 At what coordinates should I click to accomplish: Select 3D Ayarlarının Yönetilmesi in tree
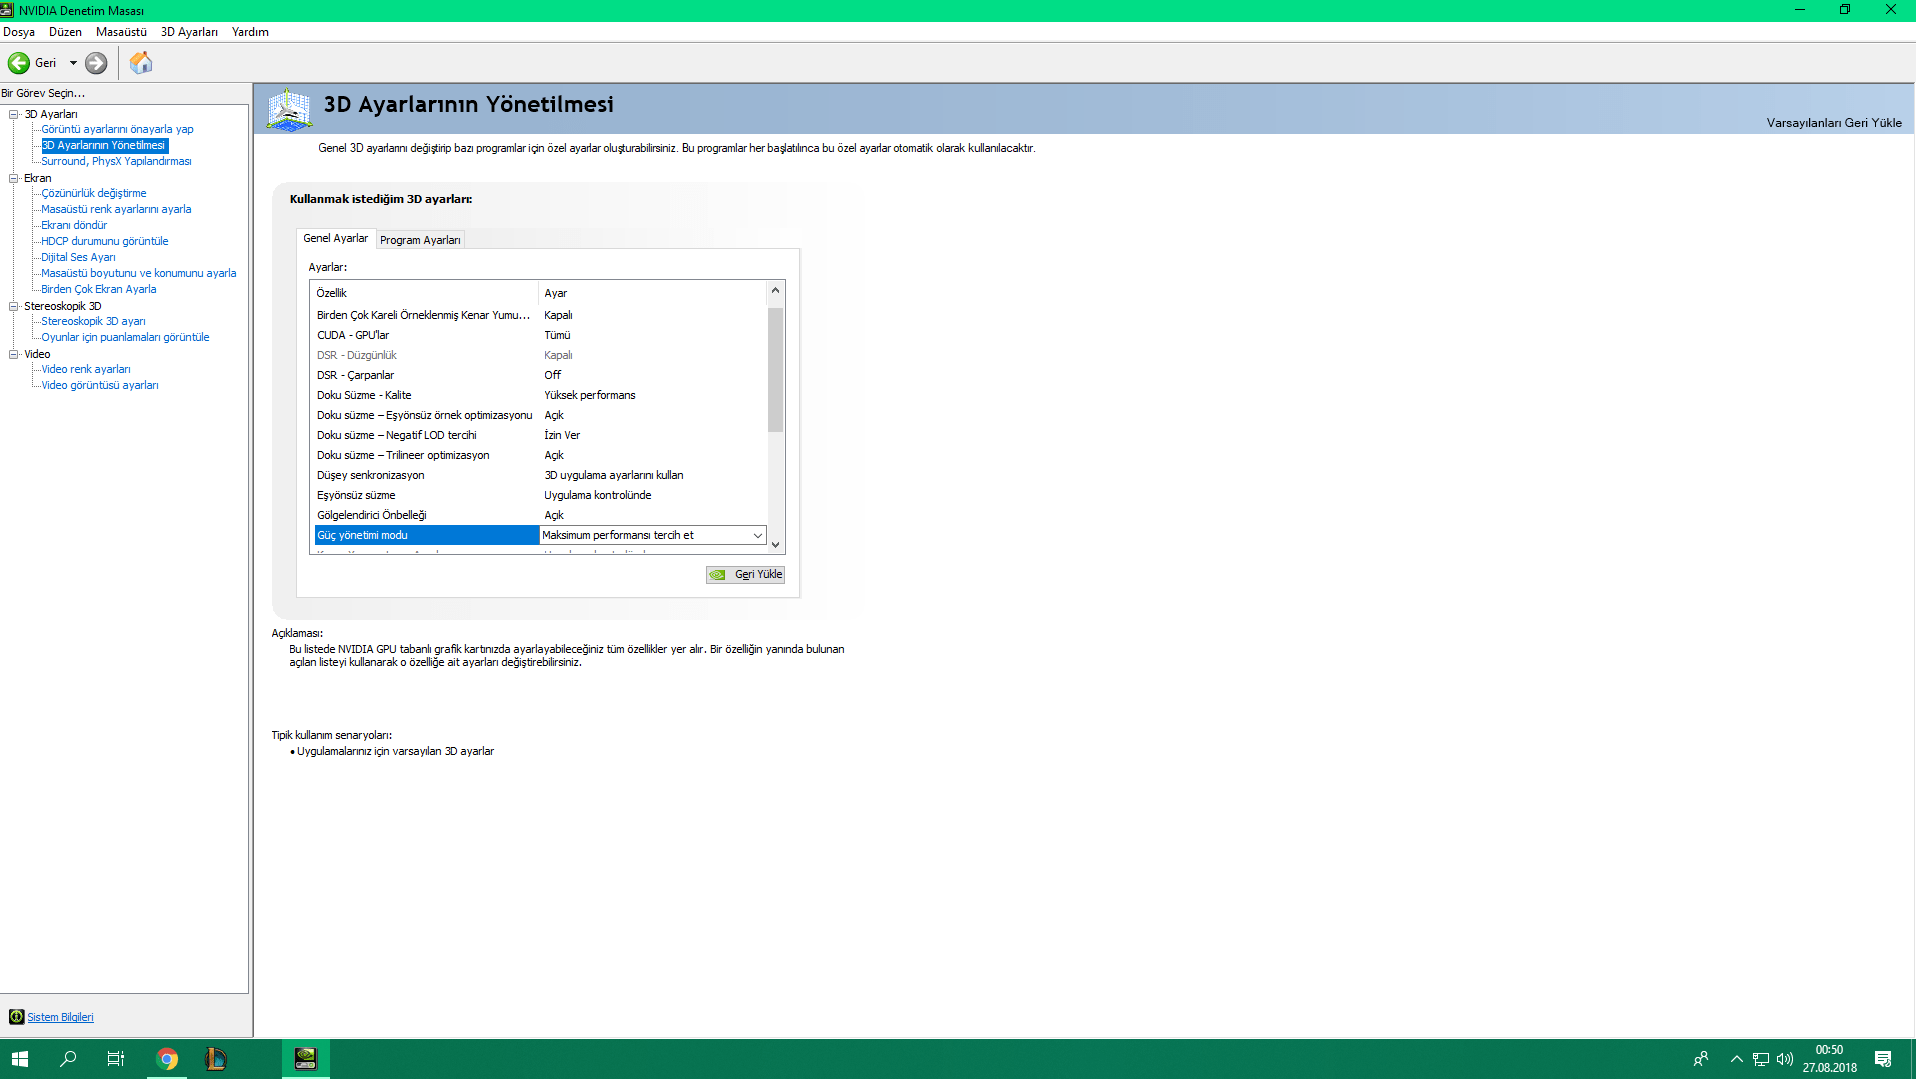(104, 145)
